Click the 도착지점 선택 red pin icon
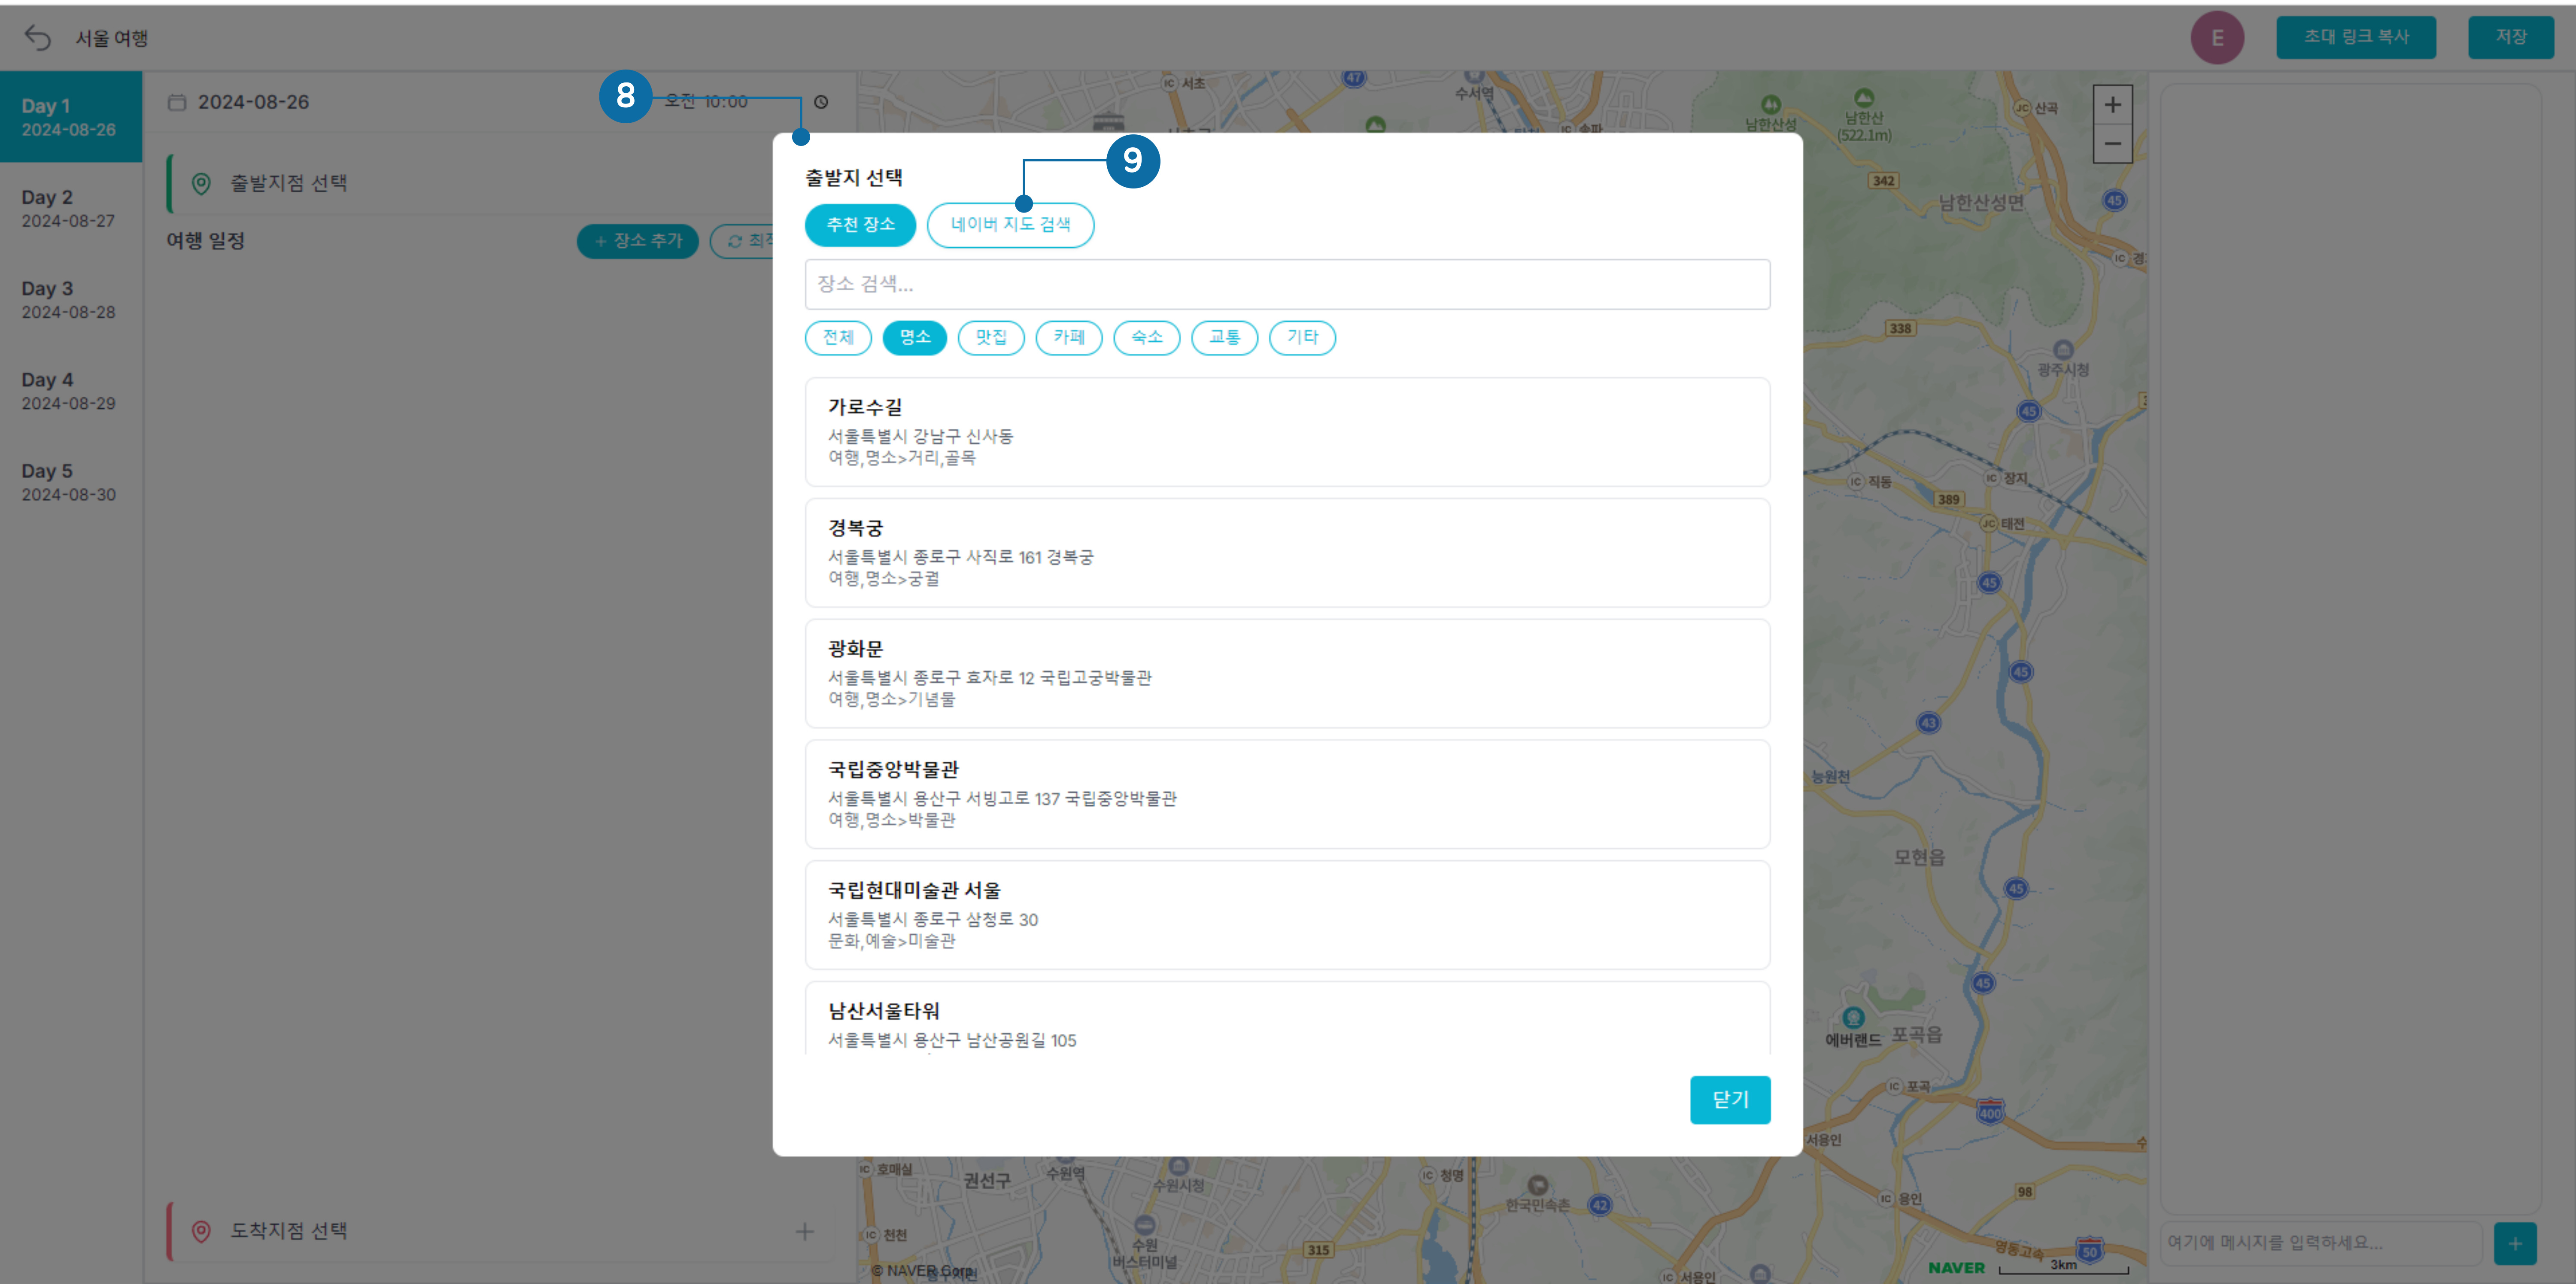This screenshot has width=2576, height=1288. click(201, 1231)
